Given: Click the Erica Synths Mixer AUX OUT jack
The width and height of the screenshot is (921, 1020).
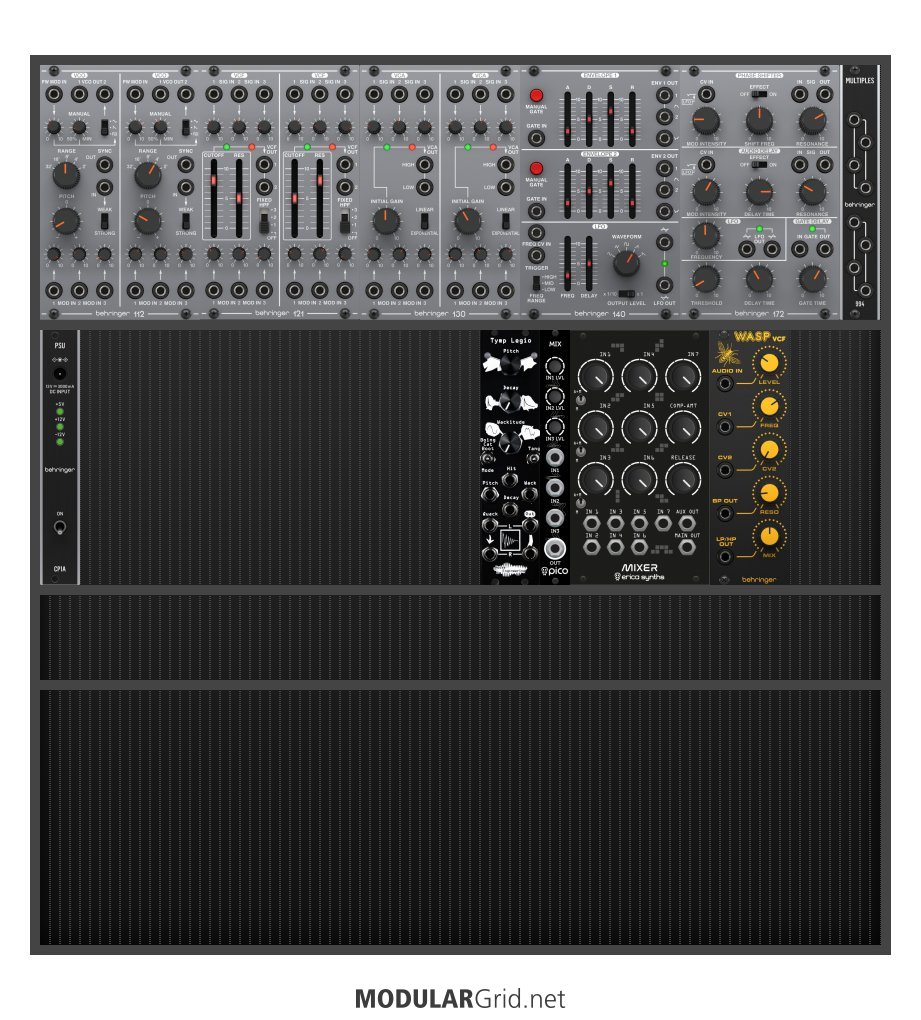Looking at the screenshot, I should [687, 523].
